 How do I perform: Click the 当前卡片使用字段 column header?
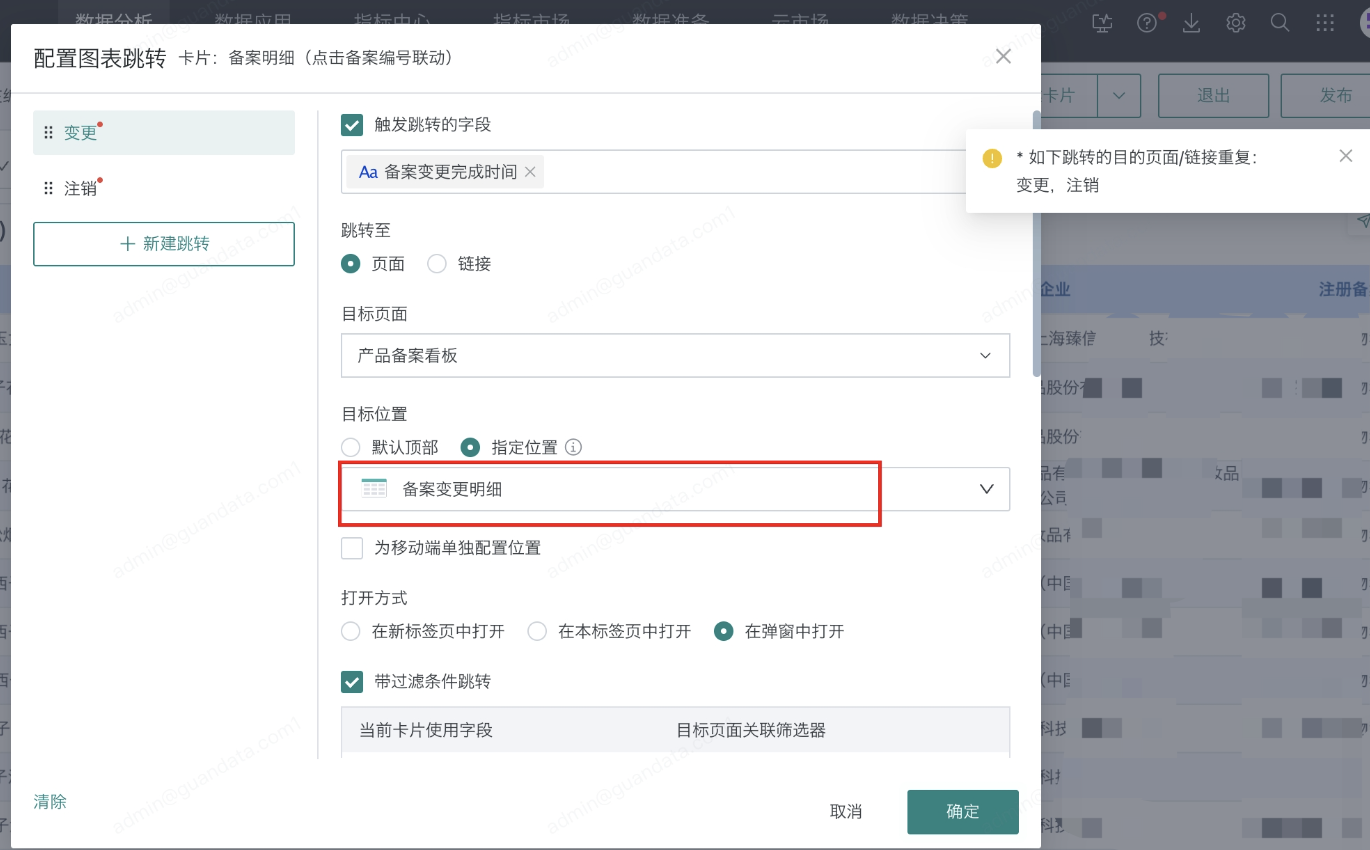tap(426, 730)
